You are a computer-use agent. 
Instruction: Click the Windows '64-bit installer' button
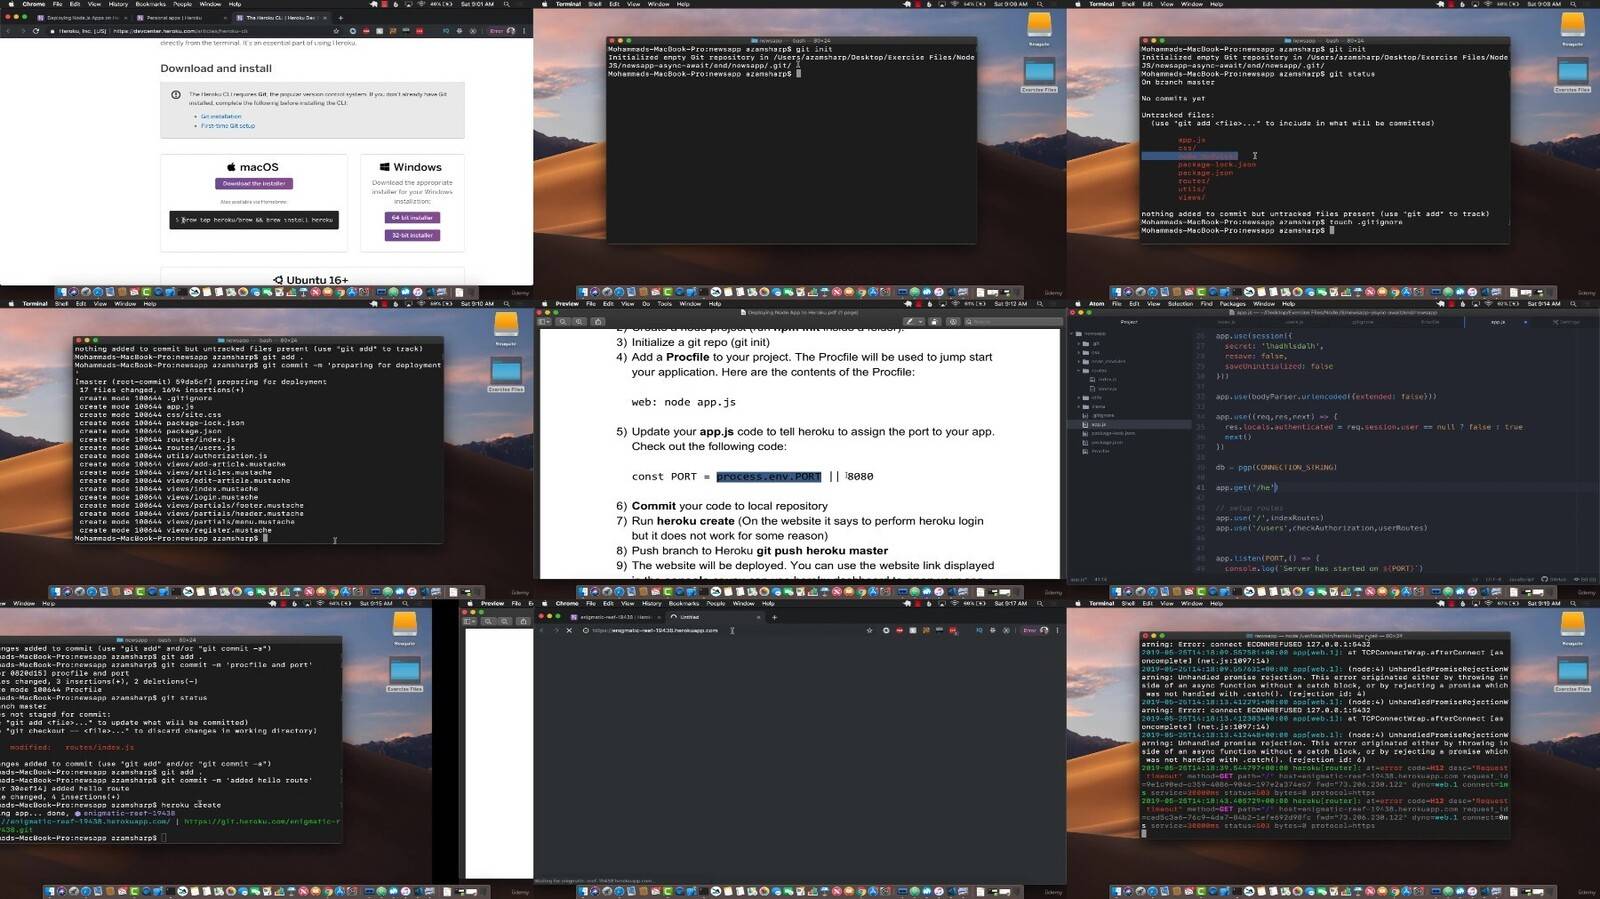point(412,217)
